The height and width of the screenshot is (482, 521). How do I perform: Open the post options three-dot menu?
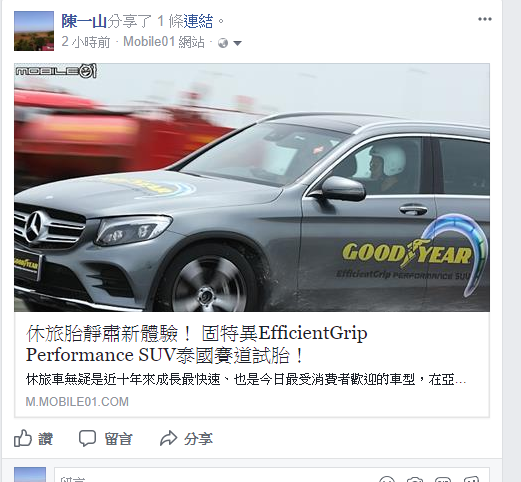tap(484, 19)
